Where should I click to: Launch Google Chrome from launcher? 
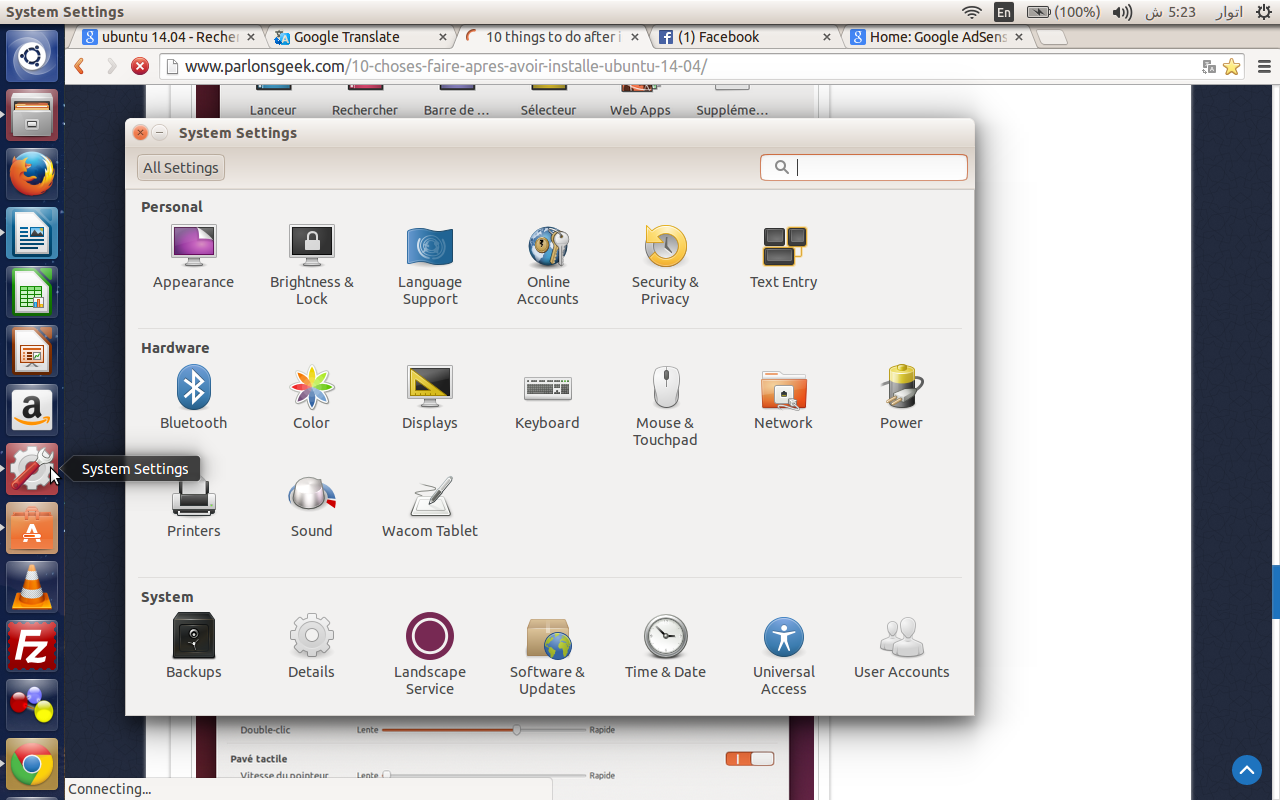(32, 764)
